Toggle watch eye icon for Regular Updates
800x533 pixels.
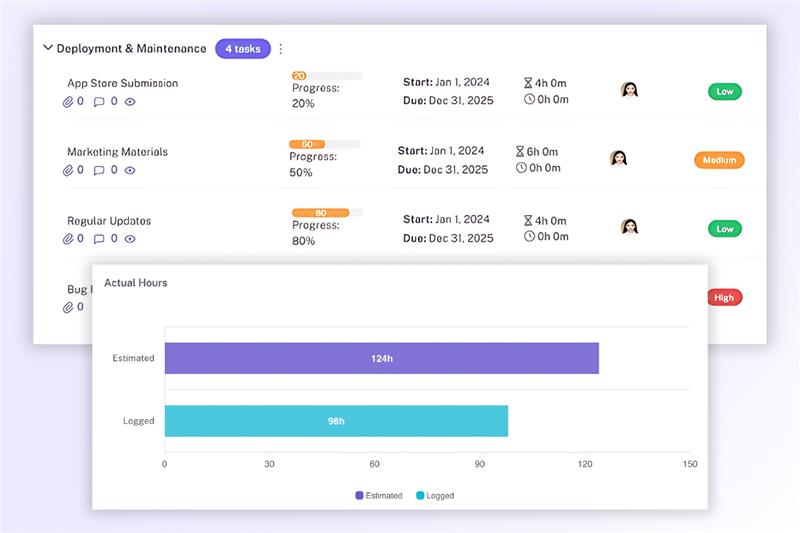(130, 239)
